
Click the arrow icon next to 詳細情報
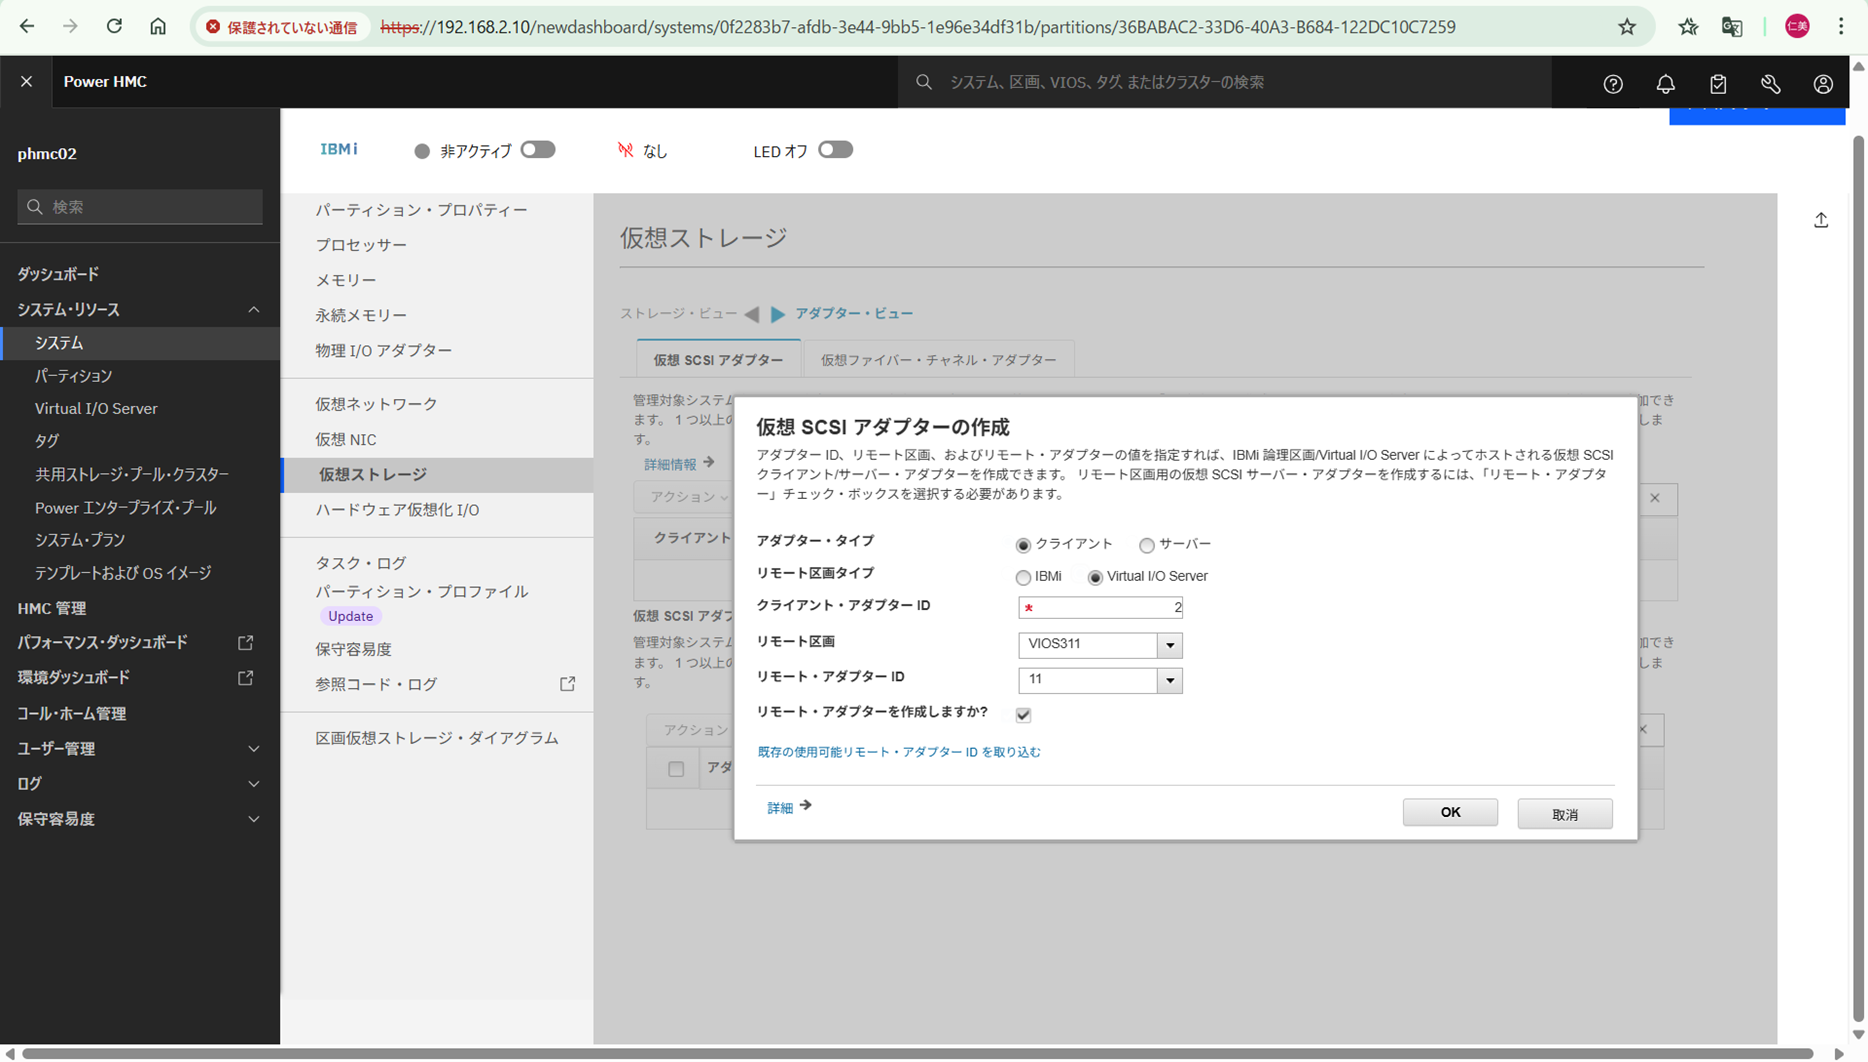(x=709, y=463)
